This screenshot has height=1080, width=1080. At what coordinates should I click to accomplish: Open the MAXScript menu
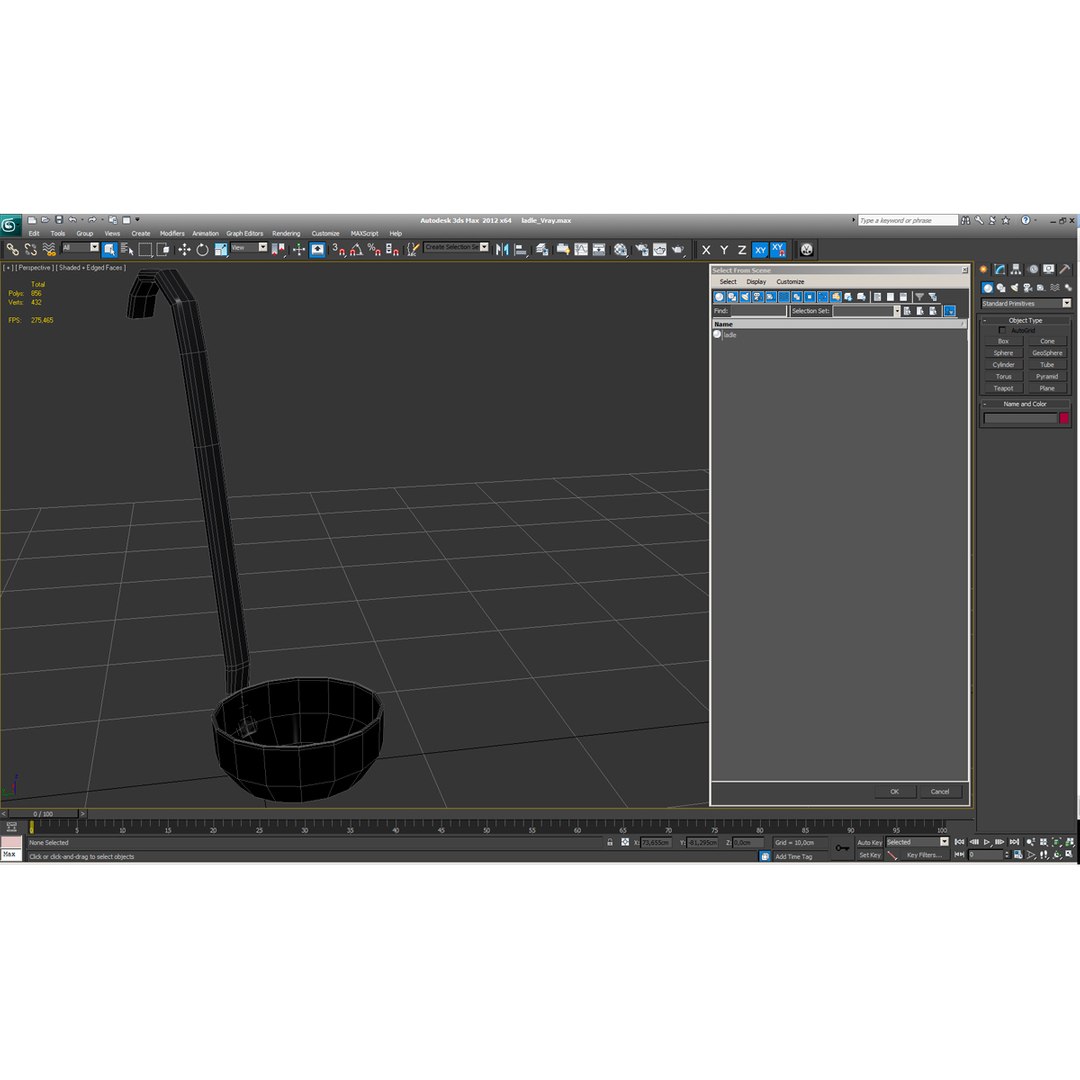[364, 233]
